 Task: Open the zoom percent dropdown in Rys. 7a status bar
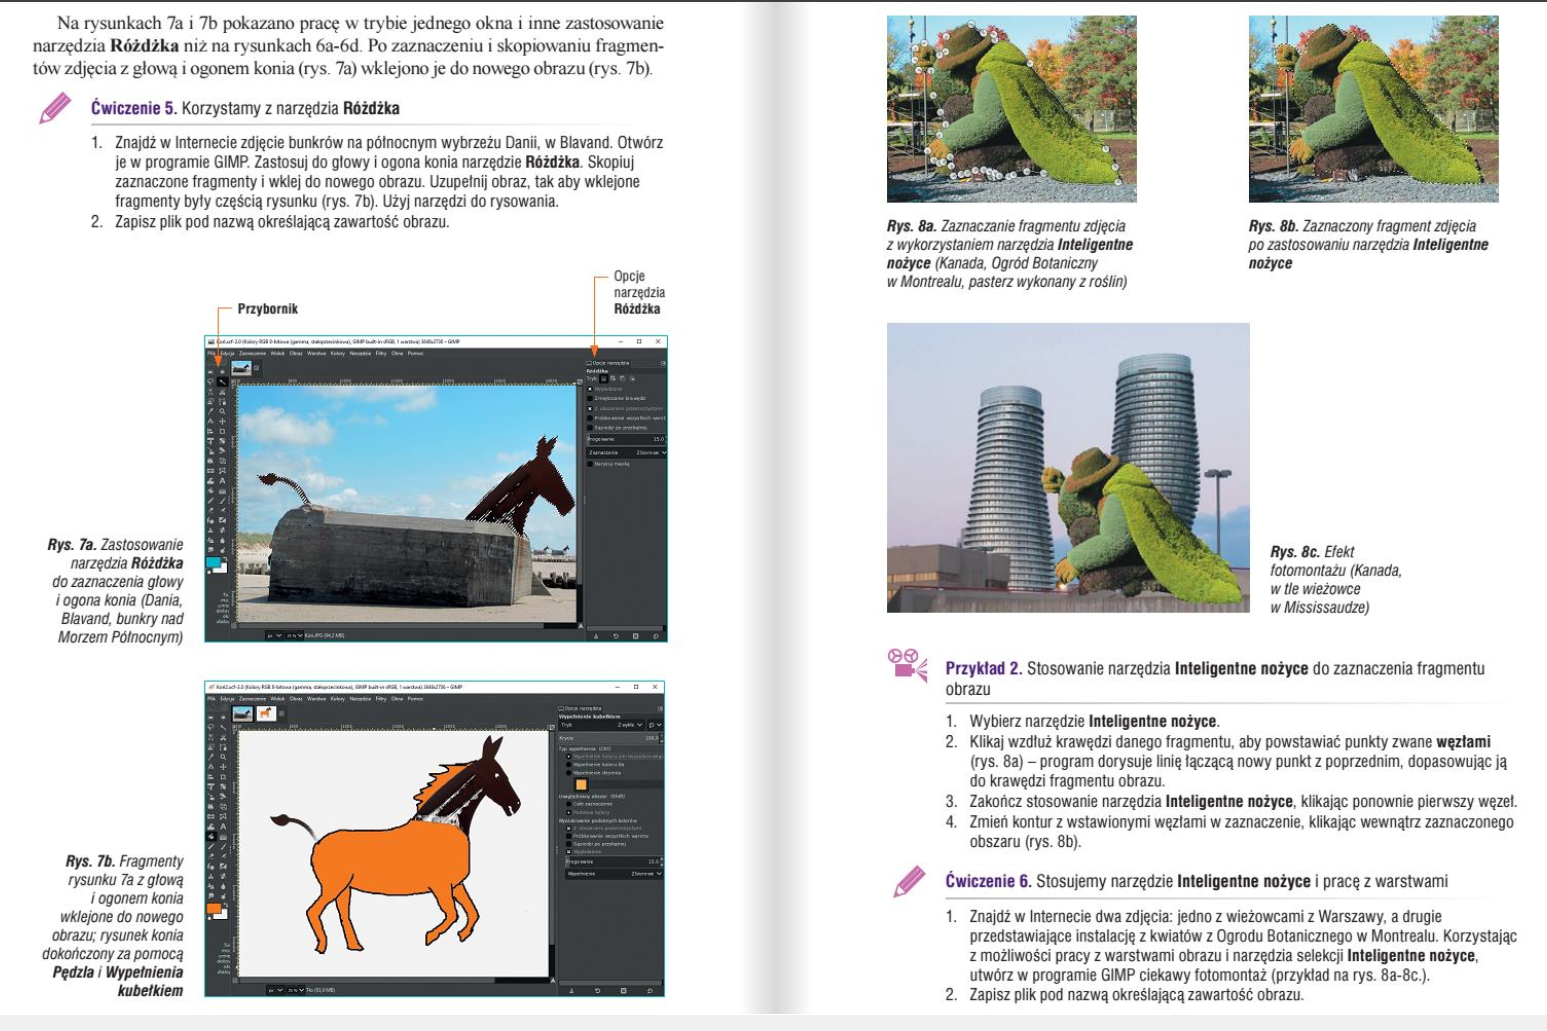click(294, 635)
